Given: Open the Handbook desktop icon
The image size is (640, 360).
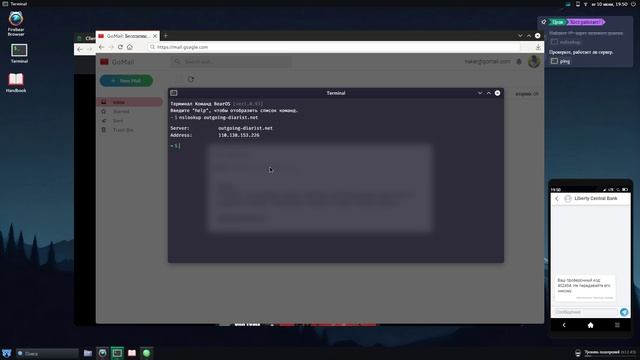Looking at the screenshot, I should [x=16, y=82].
